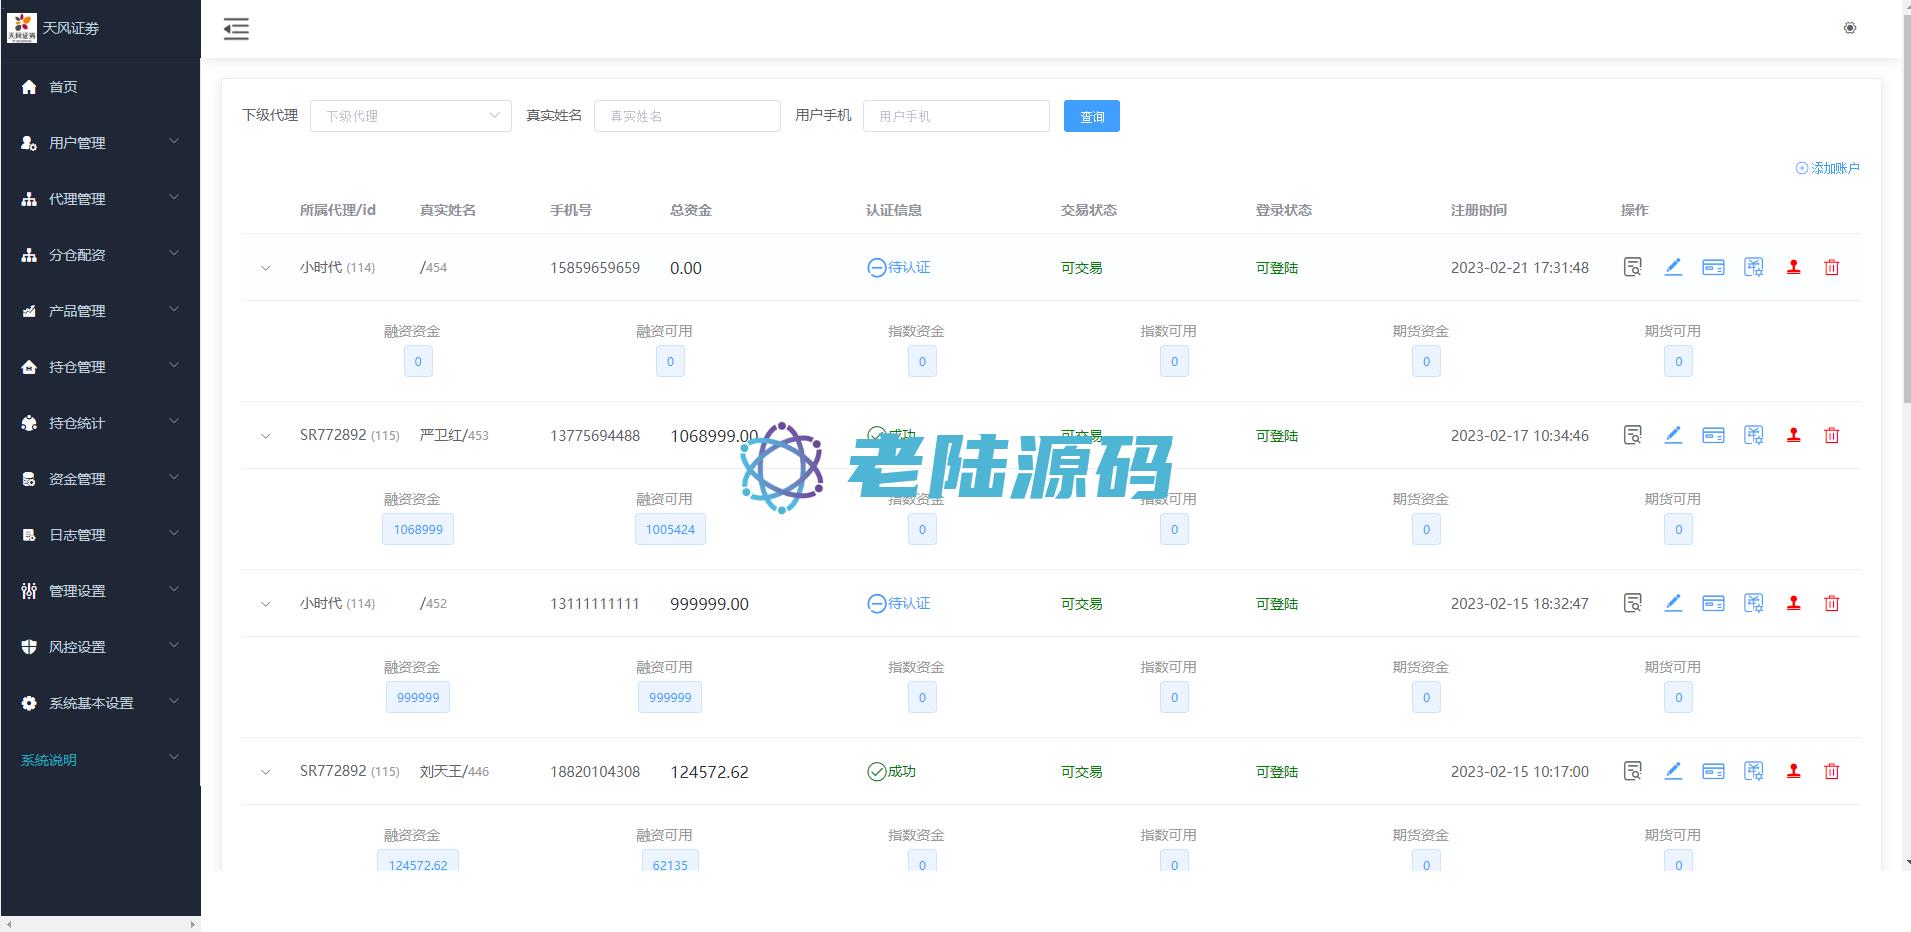Image resolution: width=1911 pixels, height=932 pixels.
Task: Click the red delete trash icon for 13111111111
Action: click(1831, 603)
